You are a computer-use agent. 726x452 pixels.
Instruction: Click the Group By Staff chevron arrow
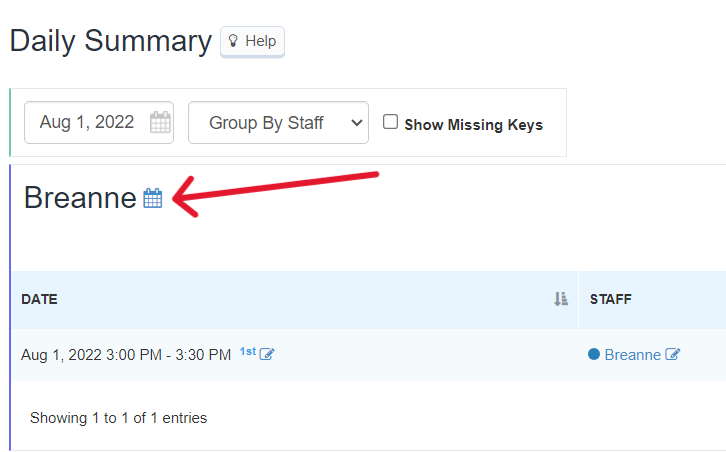[357, 123]
